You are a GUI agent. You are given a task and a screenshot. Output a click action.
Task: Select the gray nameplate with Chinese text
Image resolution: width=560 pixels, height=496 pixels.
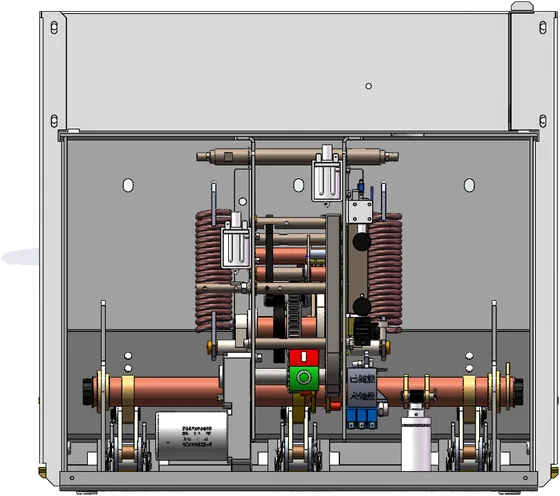tap(362, 388)
